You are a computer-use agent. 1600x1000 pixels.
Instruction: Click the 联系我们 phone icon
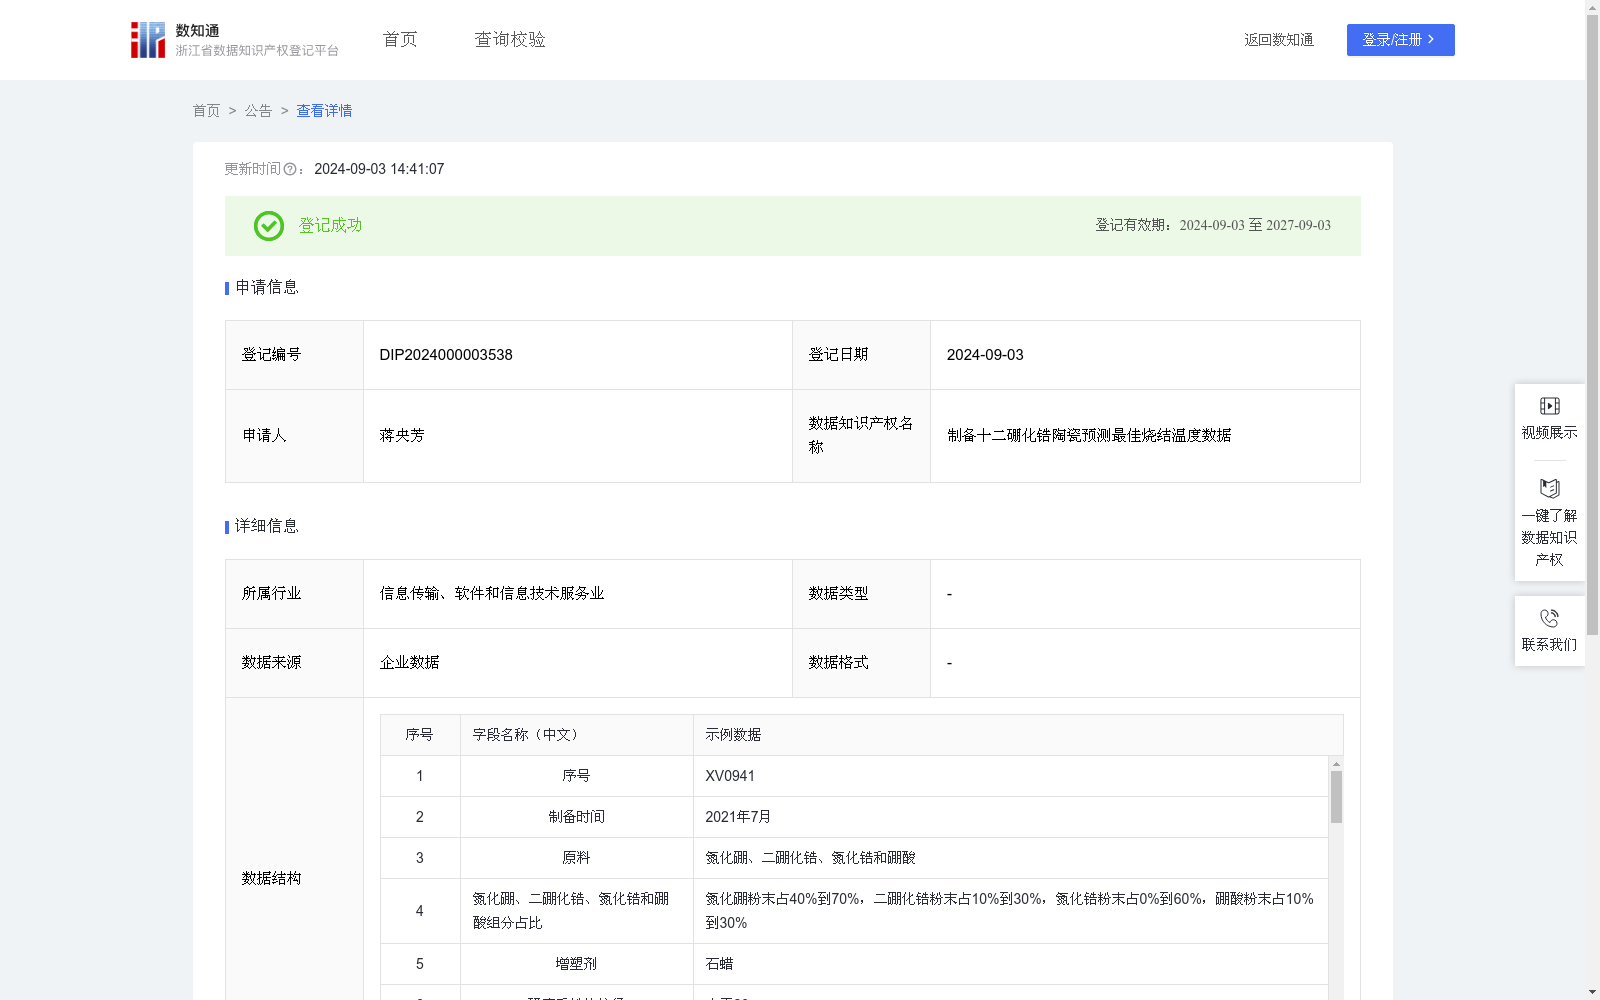1549,618
